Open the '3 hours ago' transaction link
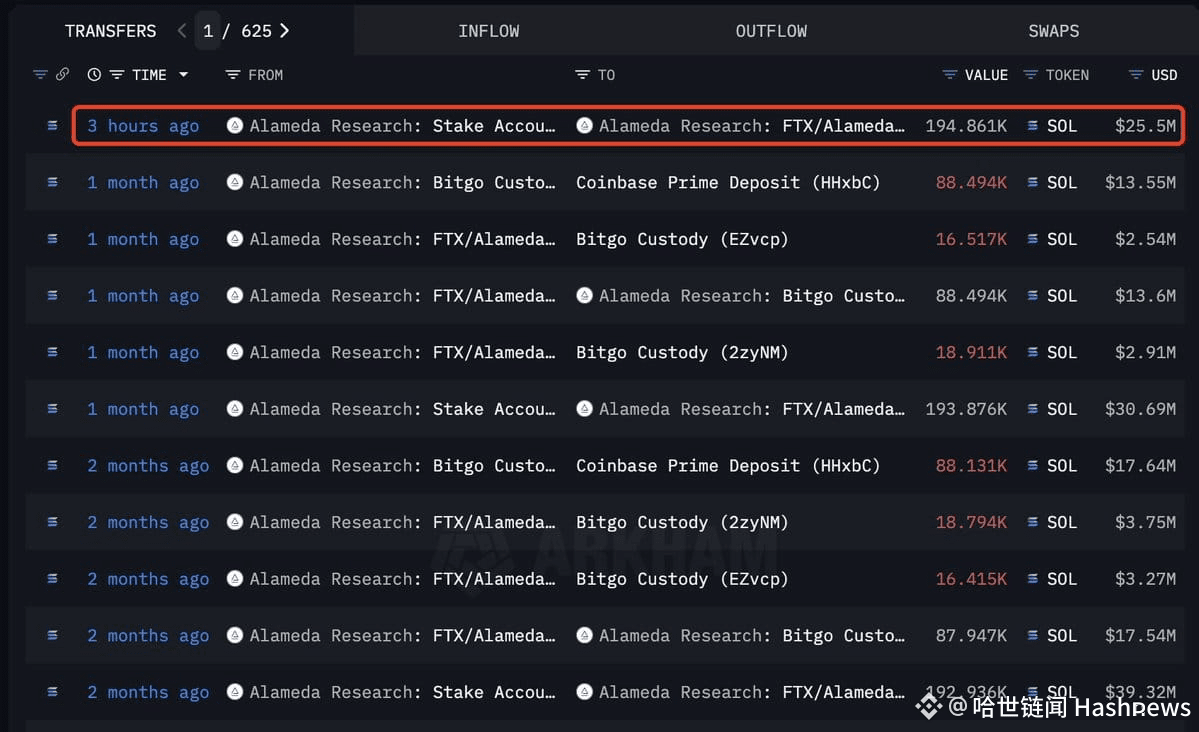 click(143, 126)
